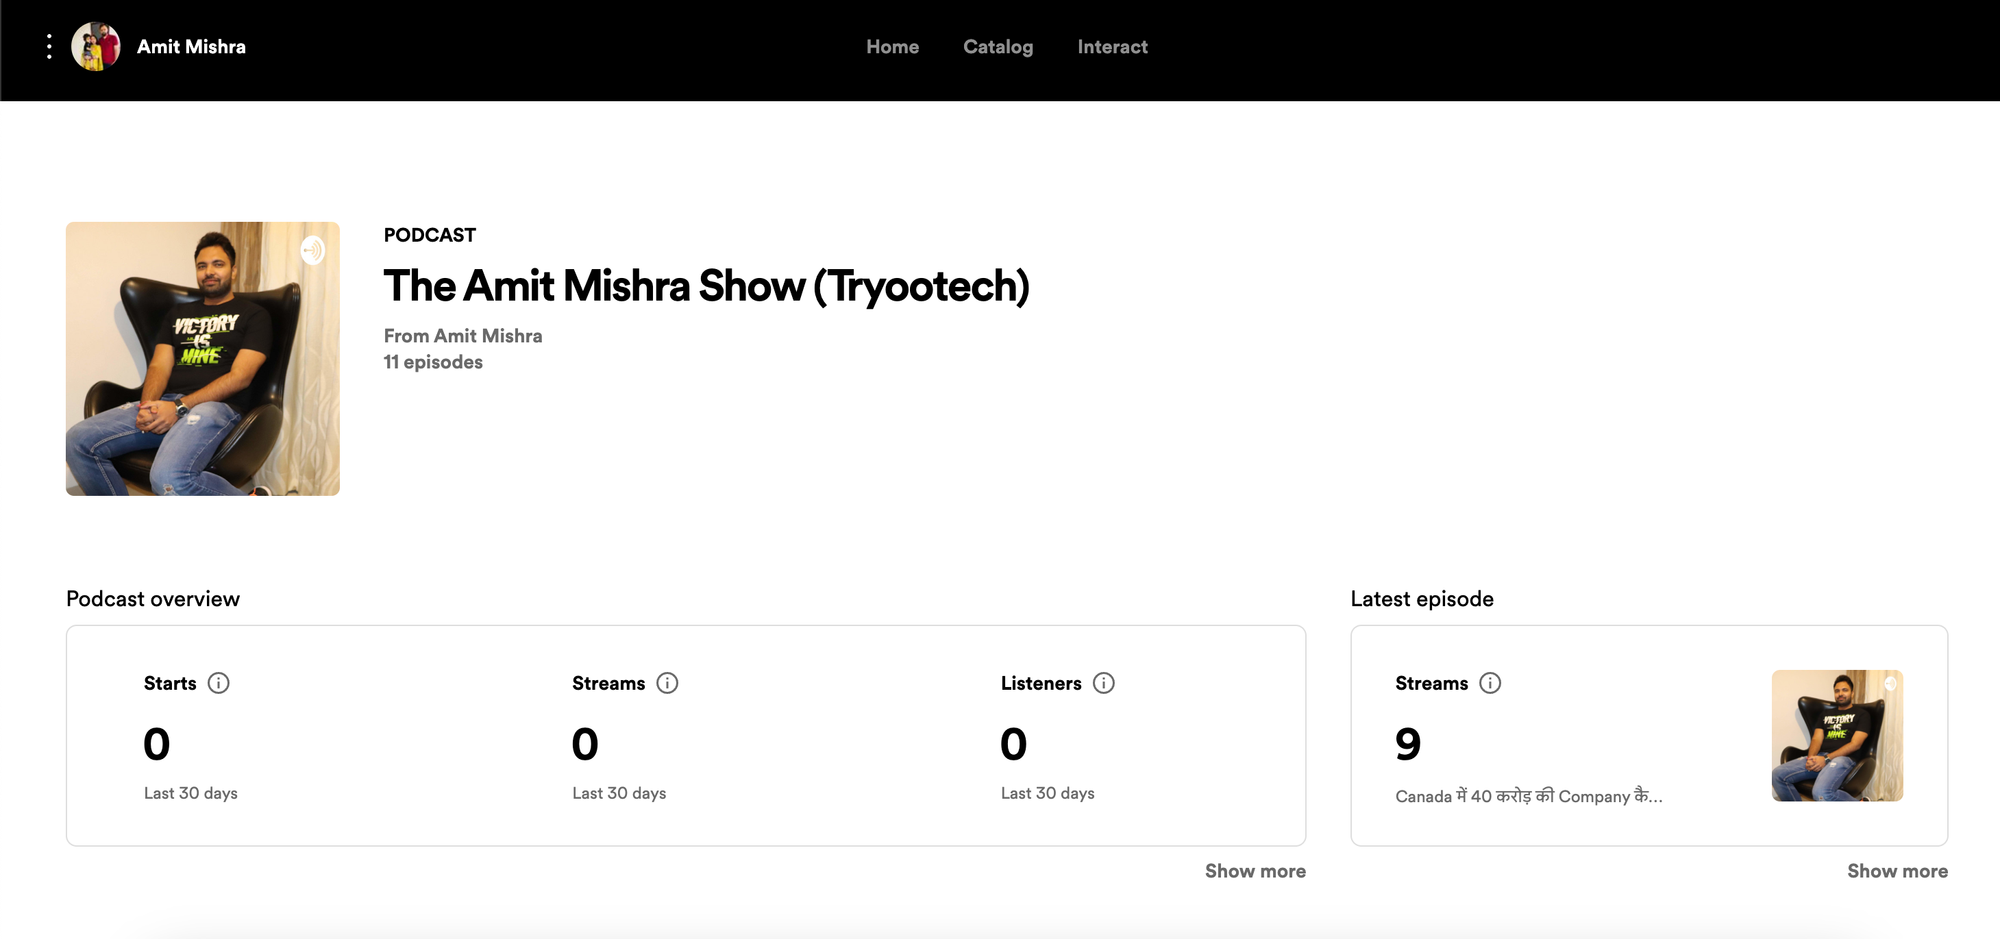Screen dimensions: 2000x939
Task: Click the Amit Mishra profile avatar
Action: [96, 47]
